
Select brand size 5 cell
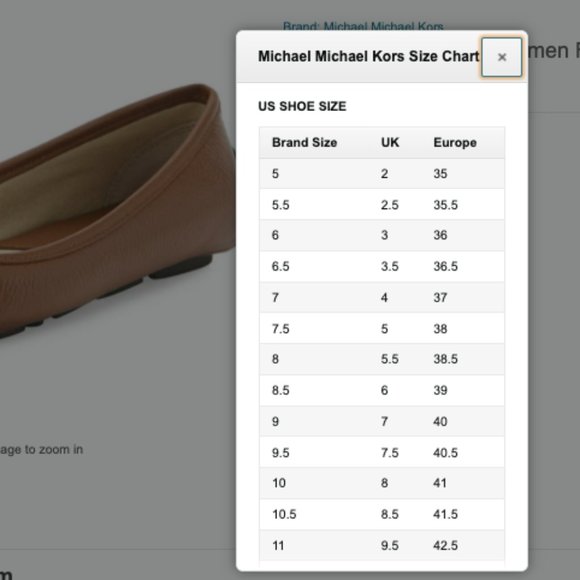coord(275,173)
